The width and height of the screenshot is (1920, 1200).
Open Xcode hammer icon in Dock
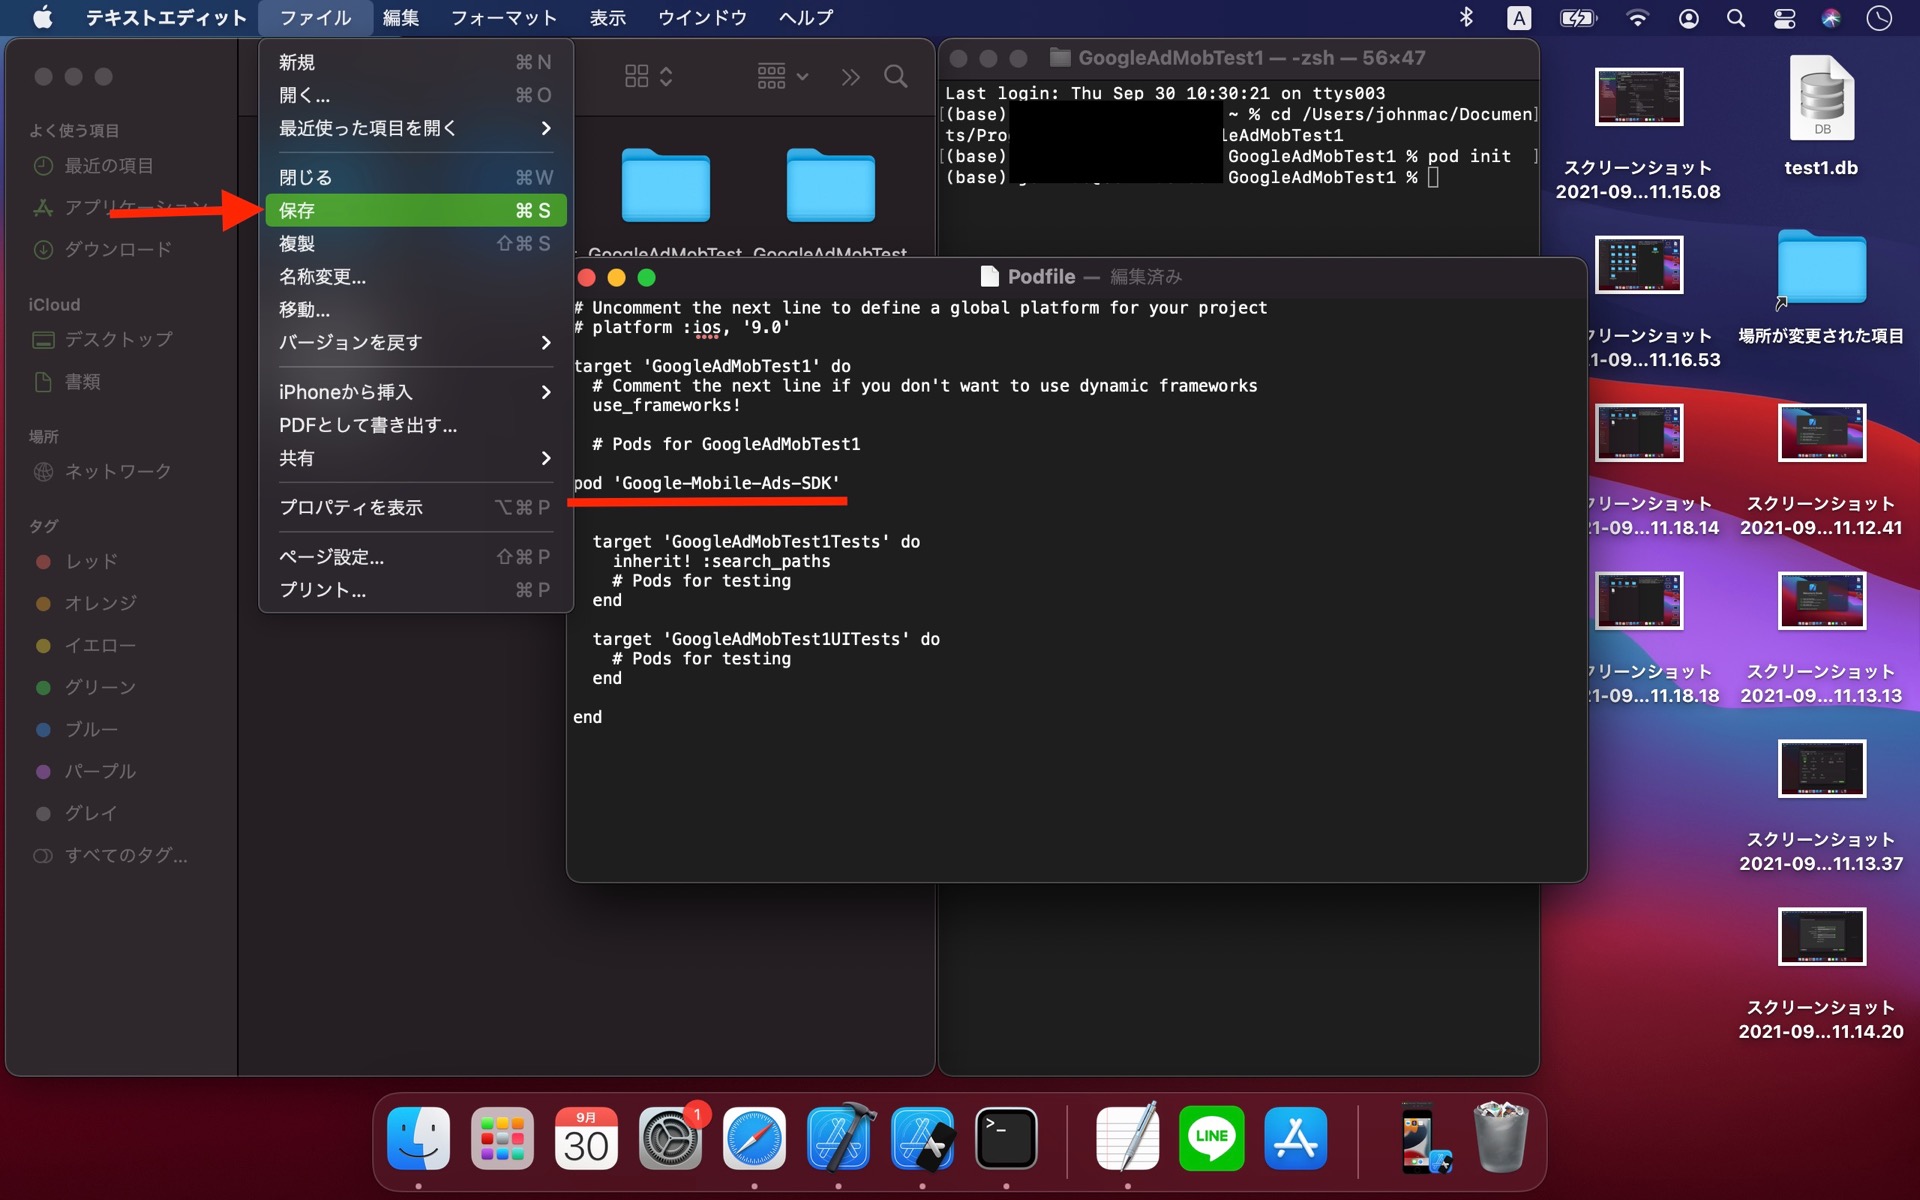click(838, 1138)
